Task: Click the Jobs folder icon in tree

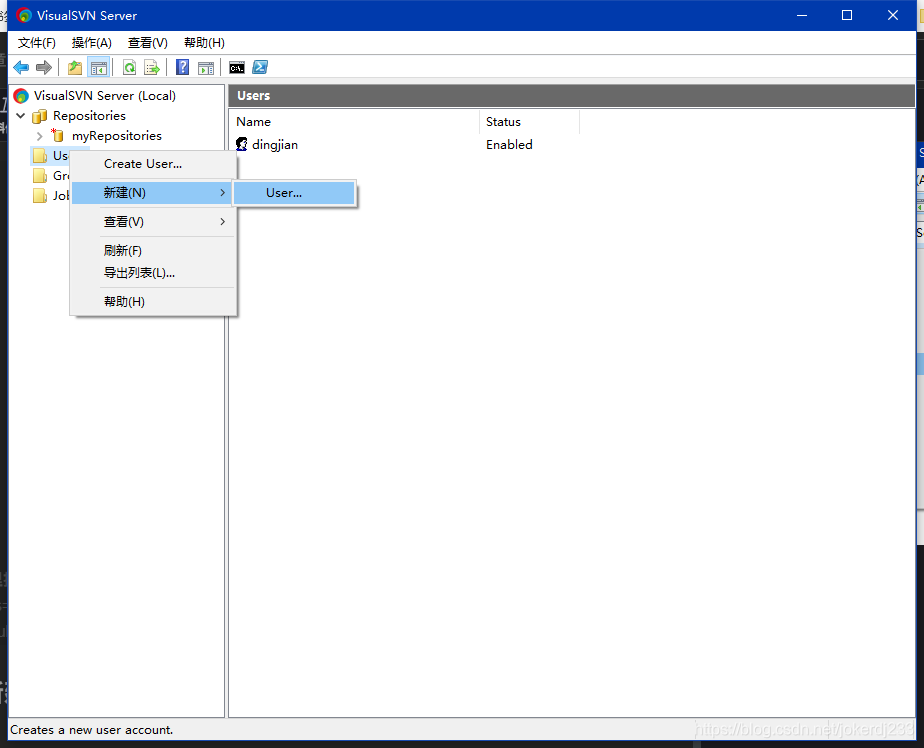Action: point(39,196)
